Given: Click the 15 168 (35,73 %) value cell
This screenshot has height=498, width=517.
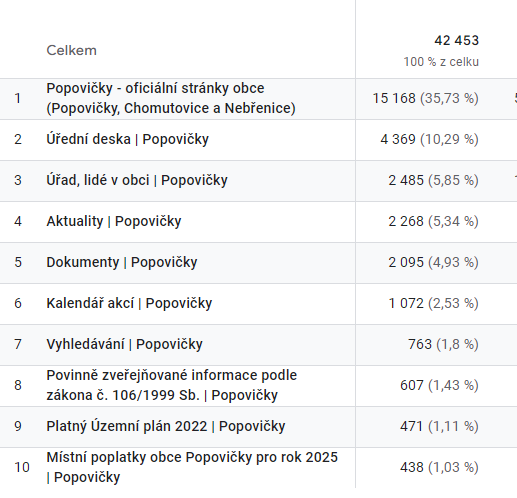Looking at the screenshot, I should pyautogui.click(x=425, y=98).
